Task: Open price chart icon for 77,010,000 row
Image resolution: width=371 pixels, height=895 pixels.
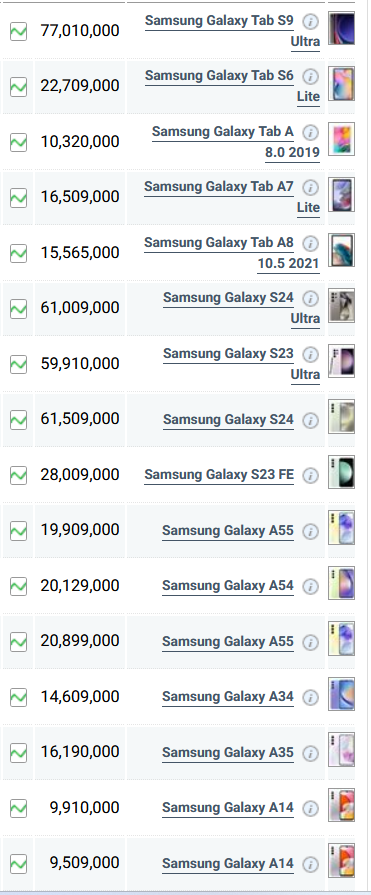Action: click(x=18, y=31)
